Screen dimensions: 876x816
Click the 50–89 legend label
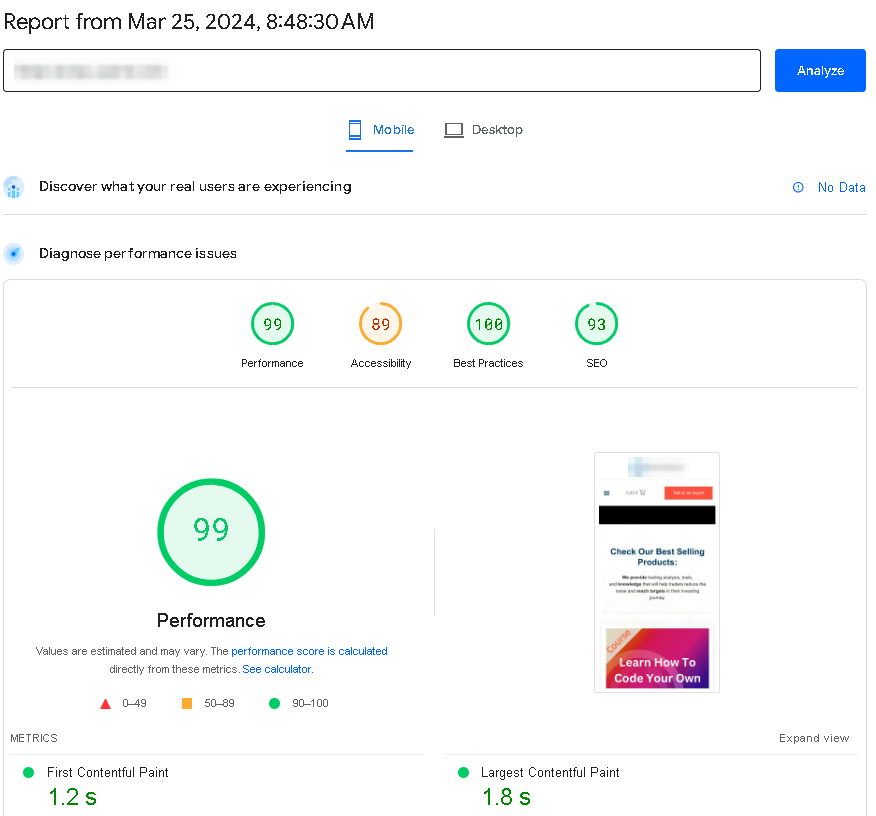coord(219,704)
